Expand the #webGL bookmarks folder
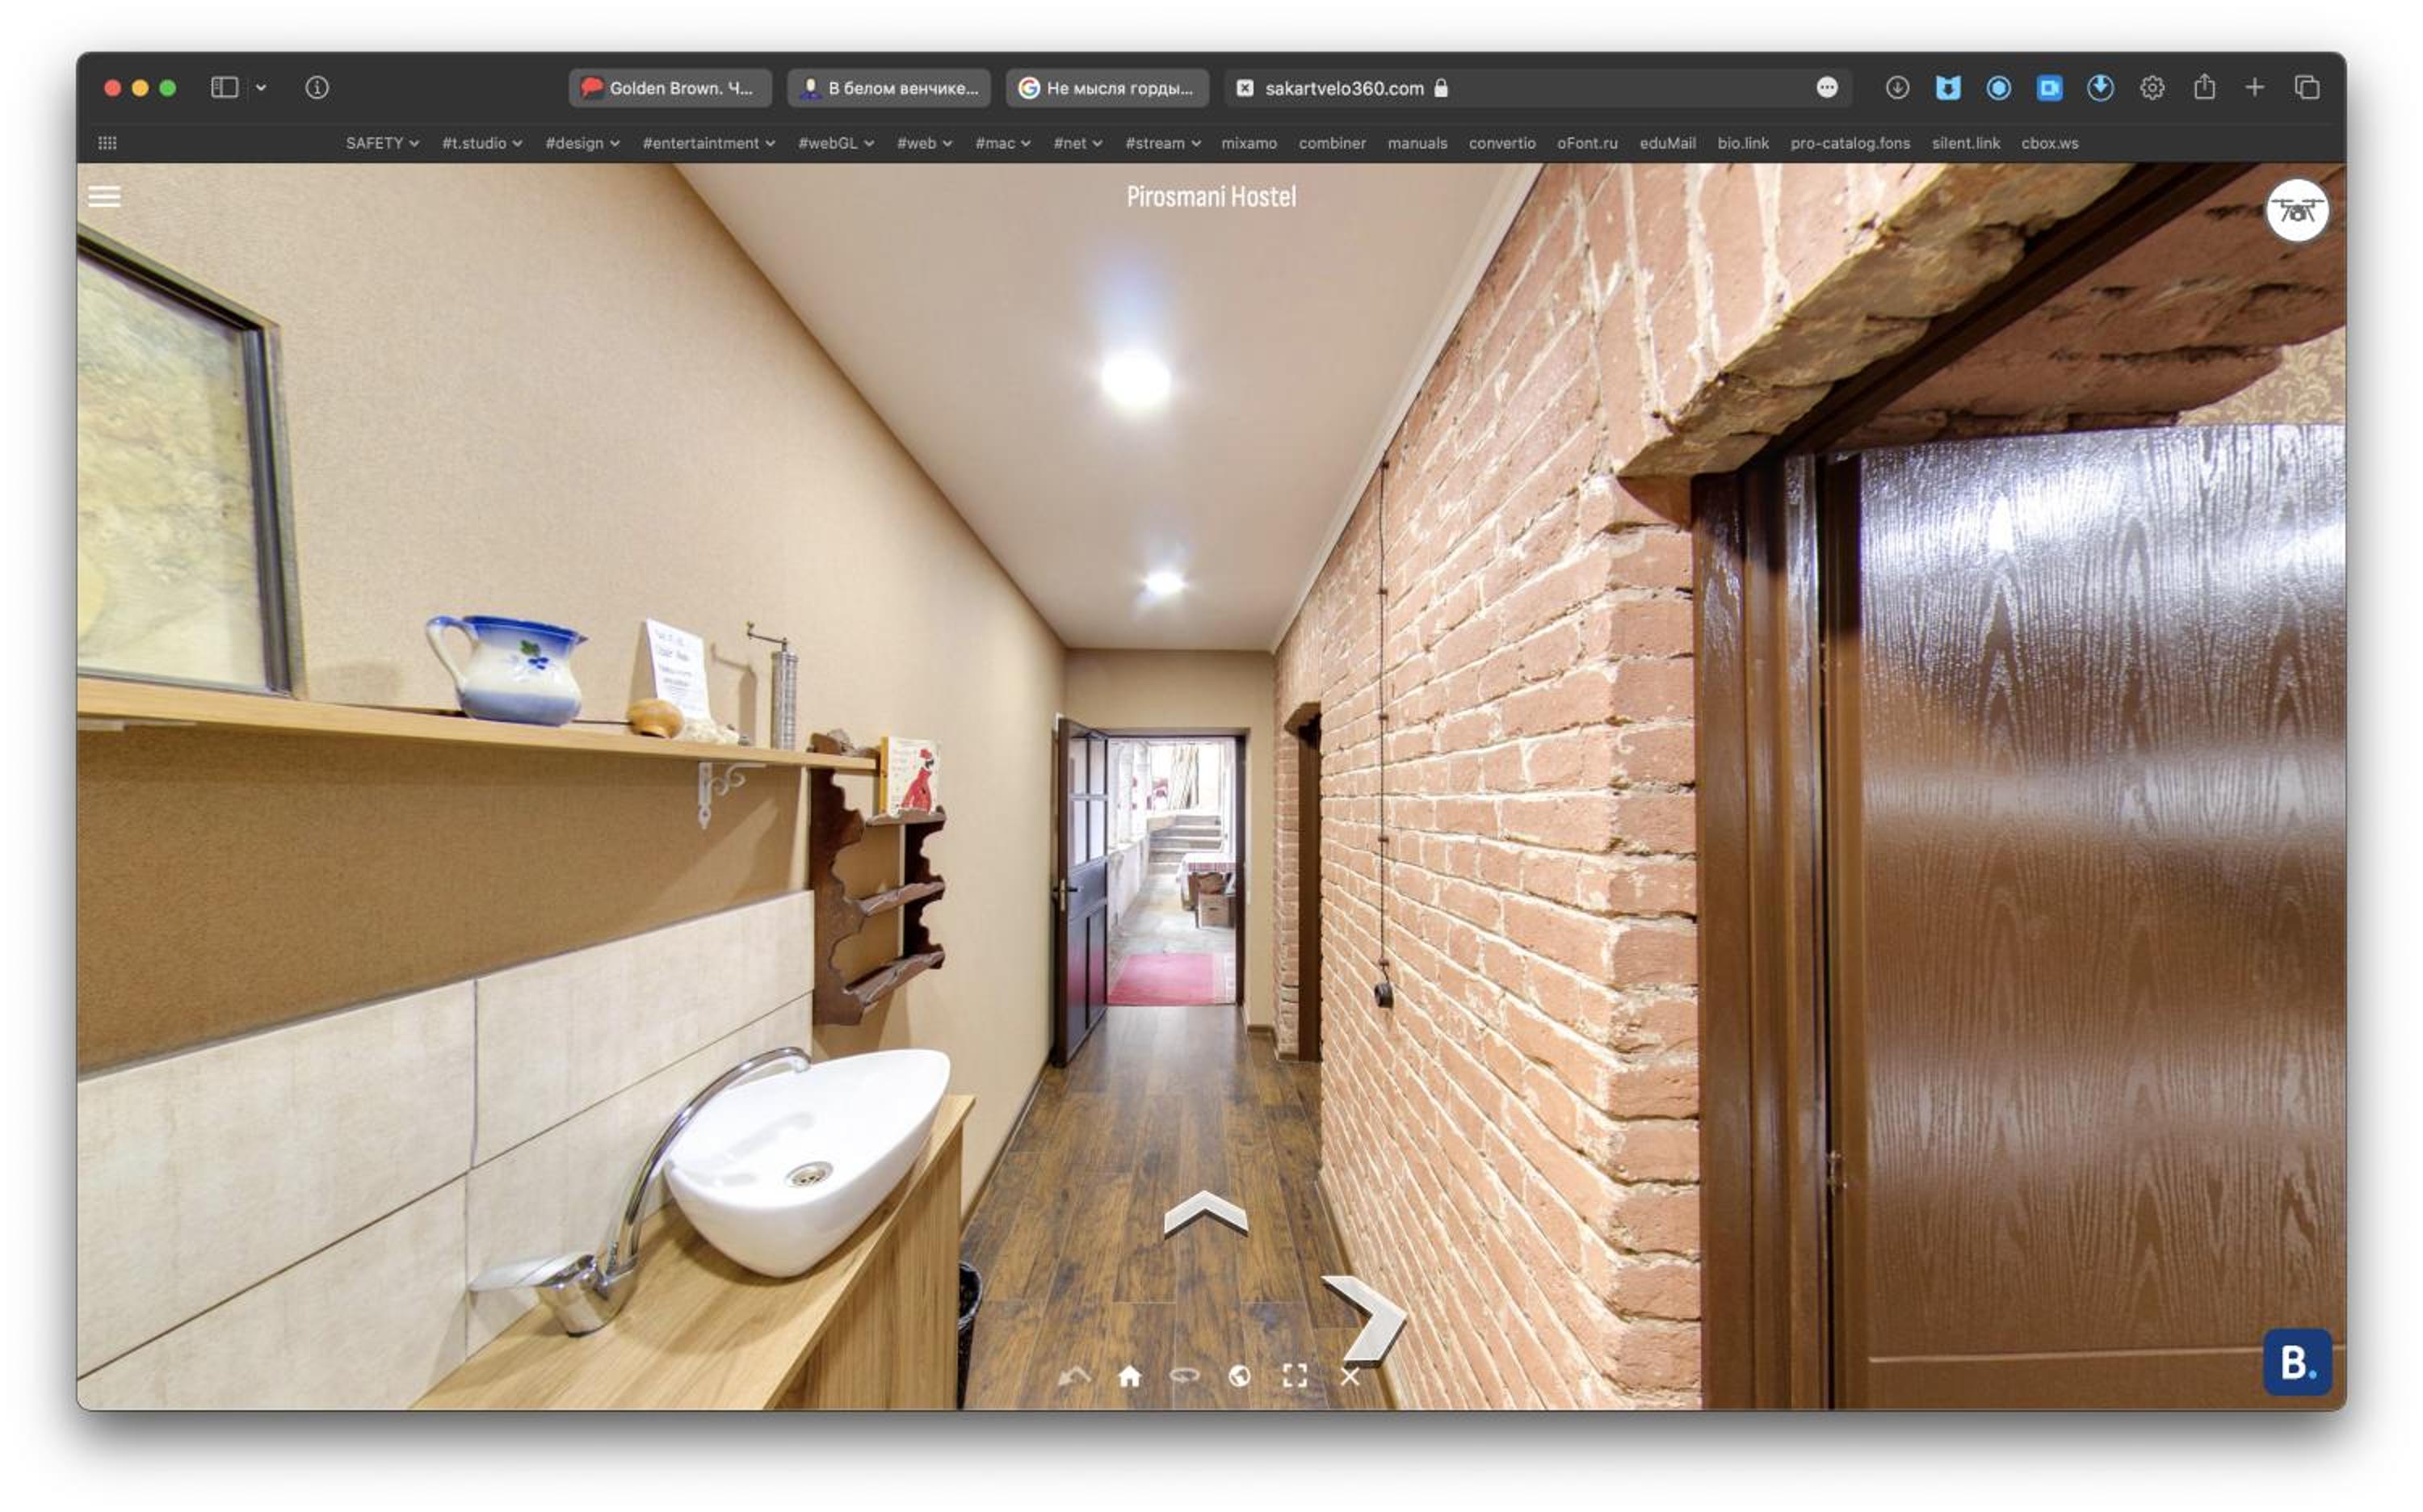The width and height of the screenshot is (2423, 1512). click(836, 143)
